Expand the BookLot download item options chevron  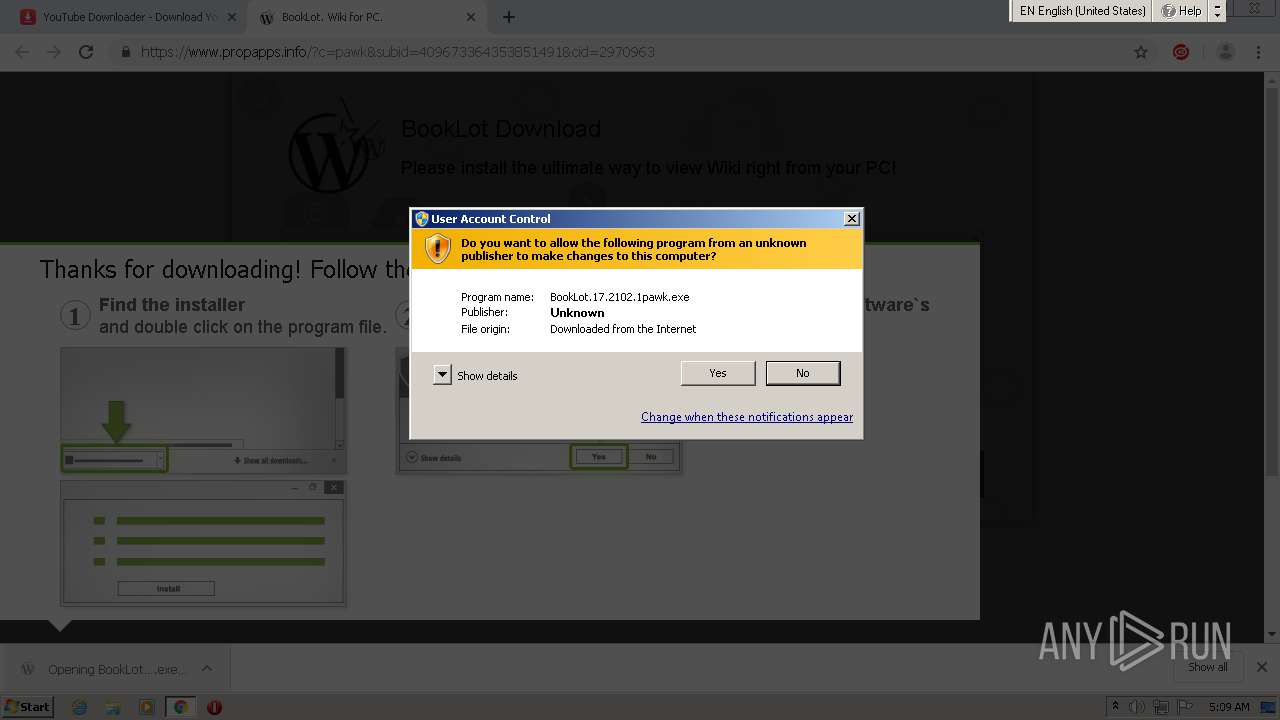tap(206, 669)
